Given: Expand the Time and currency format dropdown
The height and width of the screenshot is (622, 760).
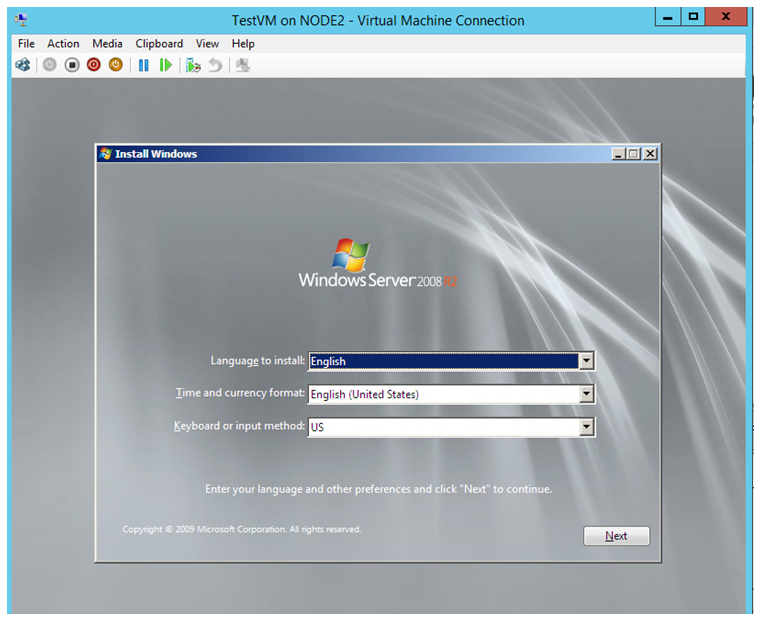Looking at the screenshot, I should (x=586, y=394).
